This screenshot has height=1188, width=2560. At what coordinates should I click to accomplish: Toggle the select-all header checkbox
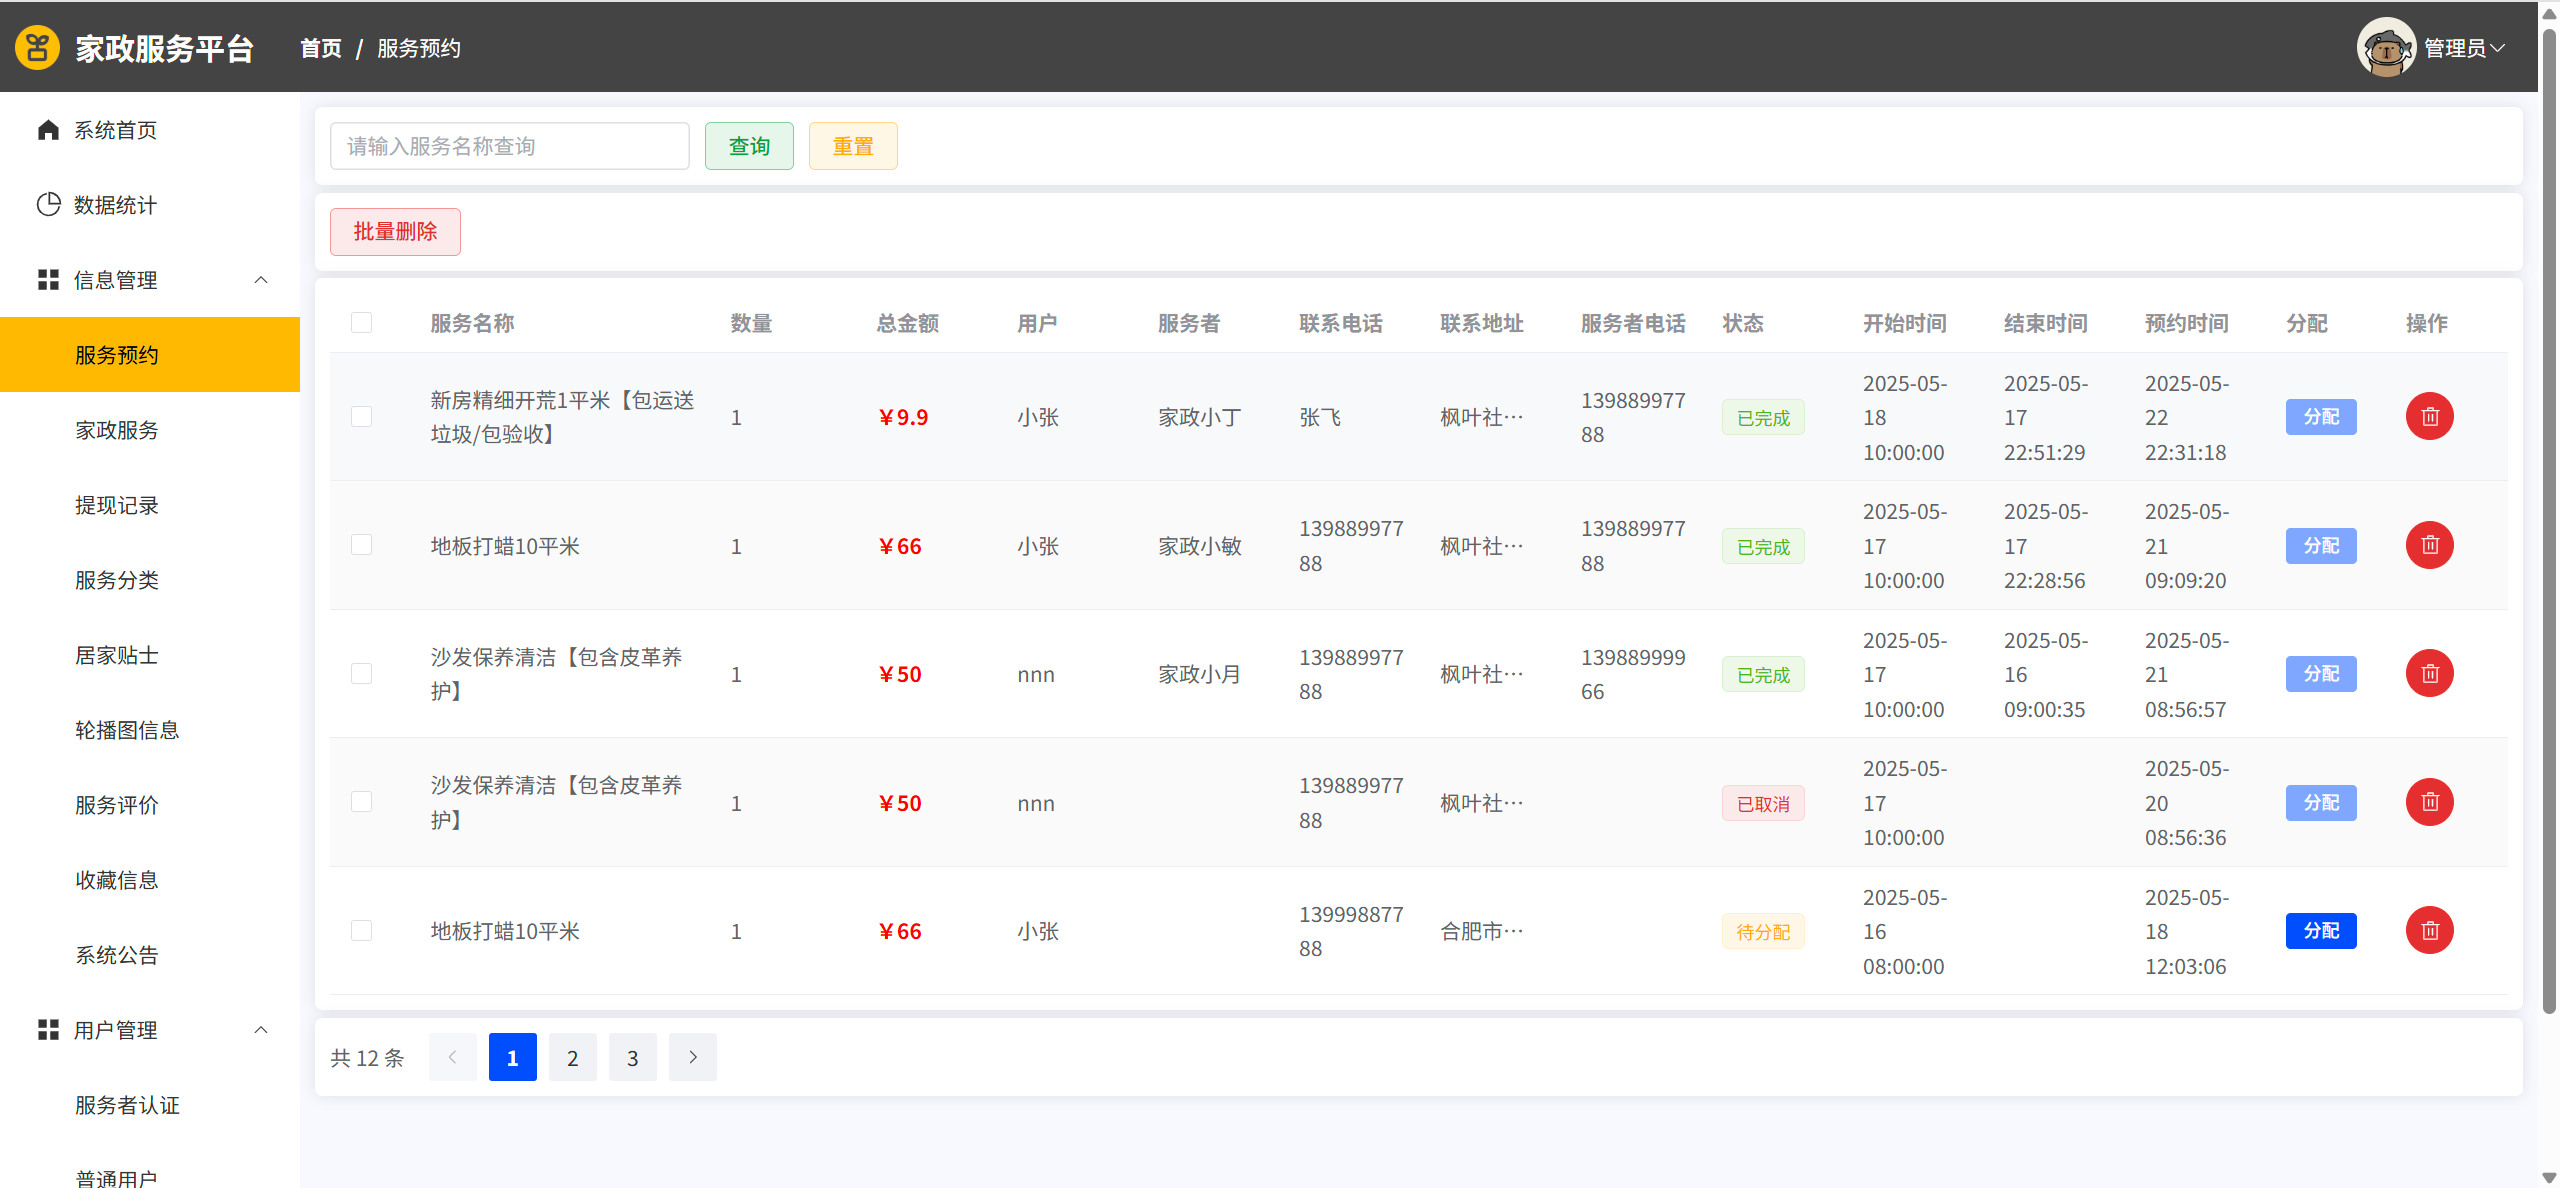pyautogui.click(x=361, y=323)
